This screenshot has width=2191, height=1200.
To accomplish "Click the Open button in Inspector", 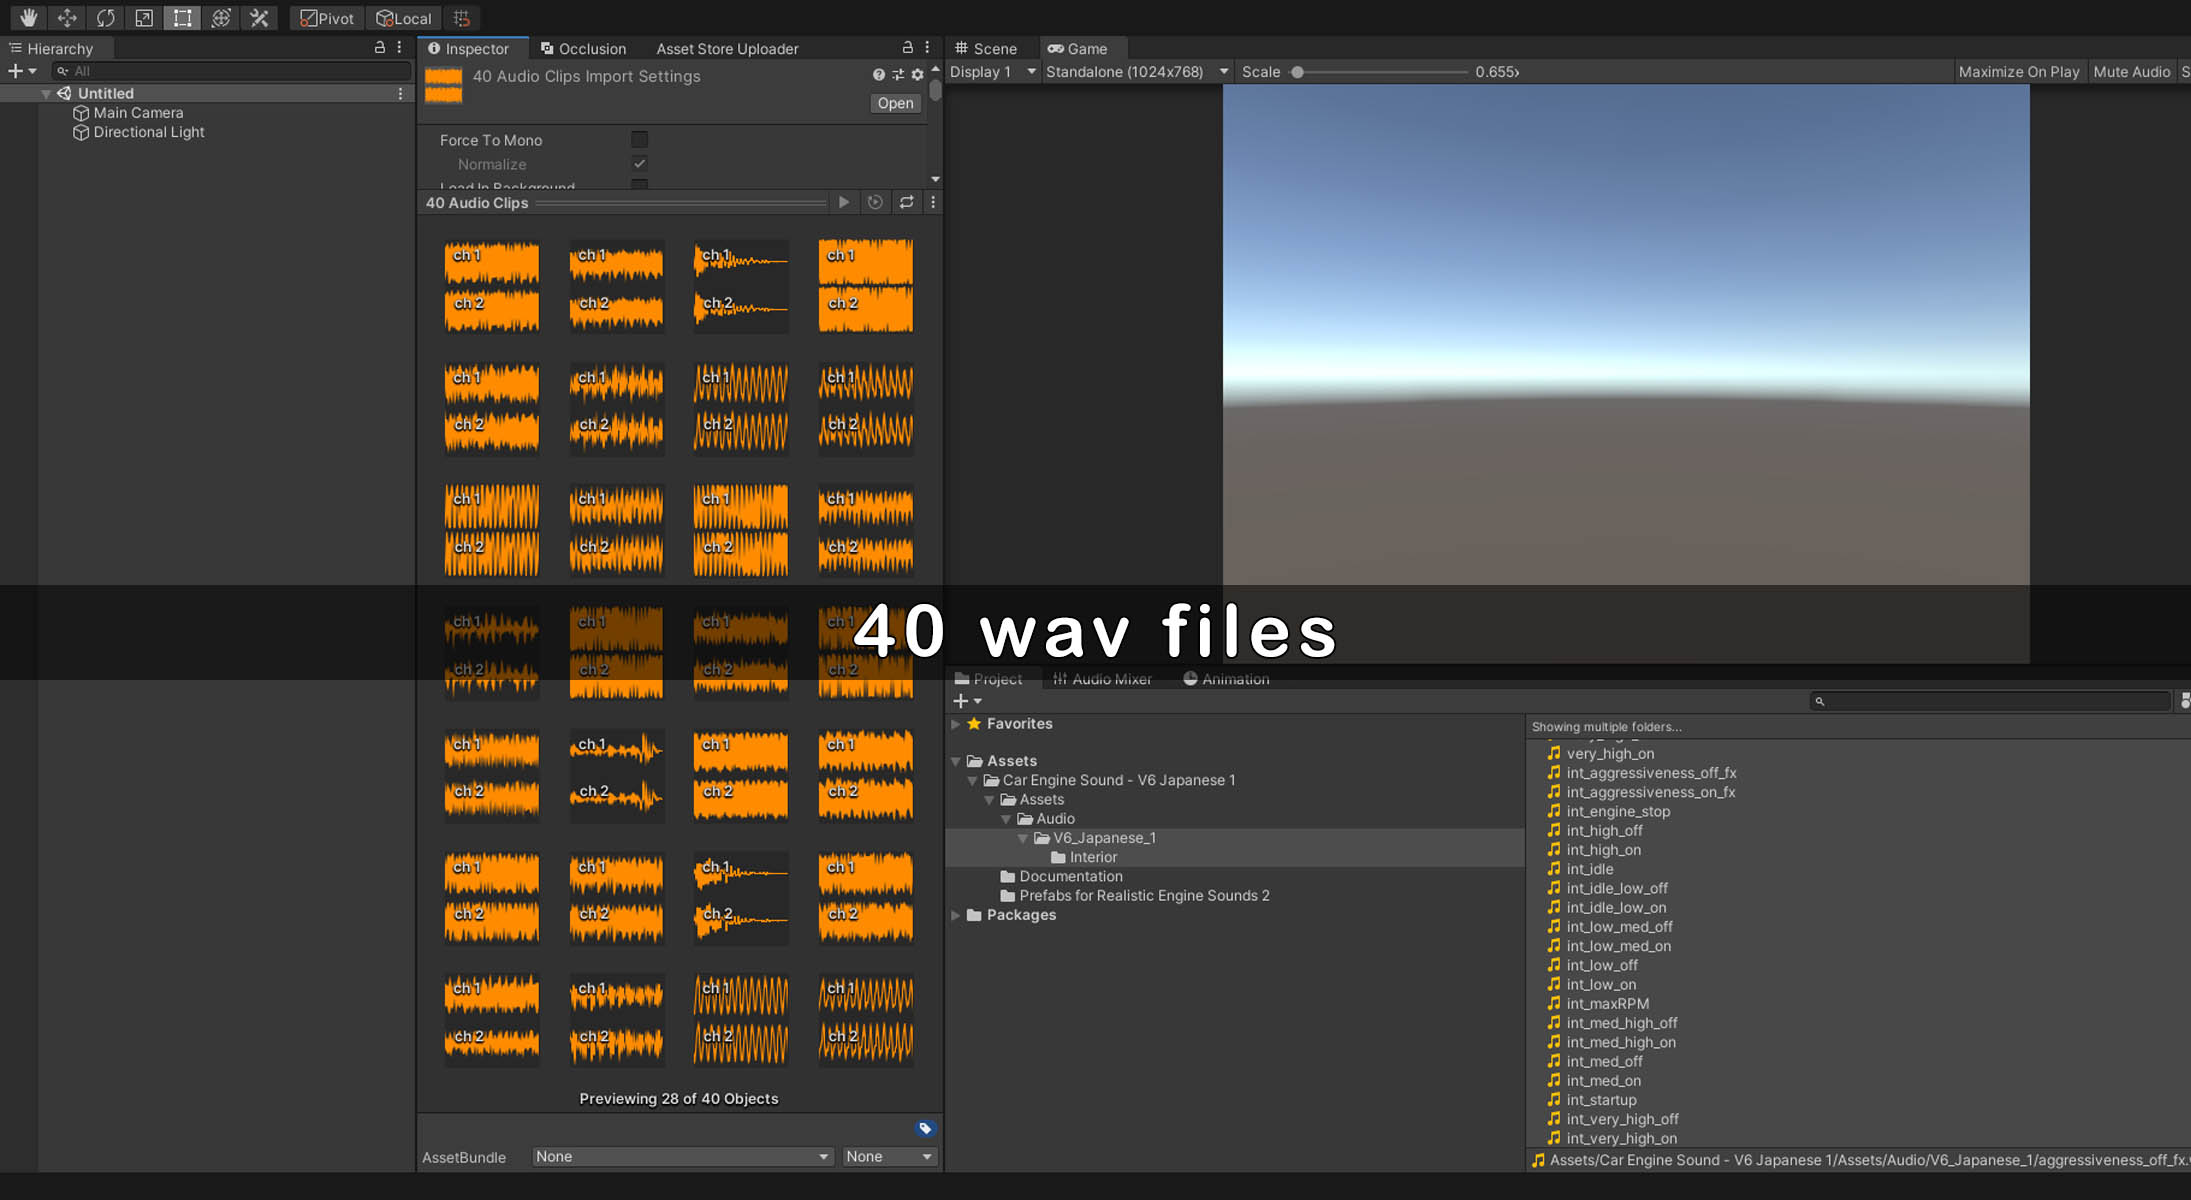I will (894, 103).
